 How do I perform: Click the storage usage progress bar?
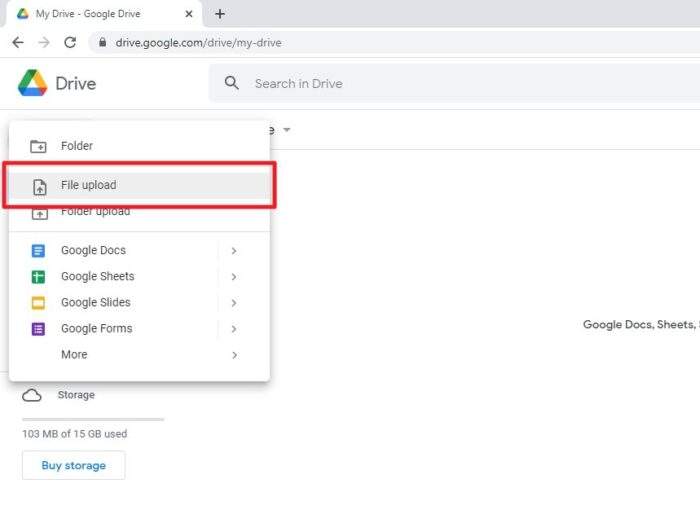(93, 419)
